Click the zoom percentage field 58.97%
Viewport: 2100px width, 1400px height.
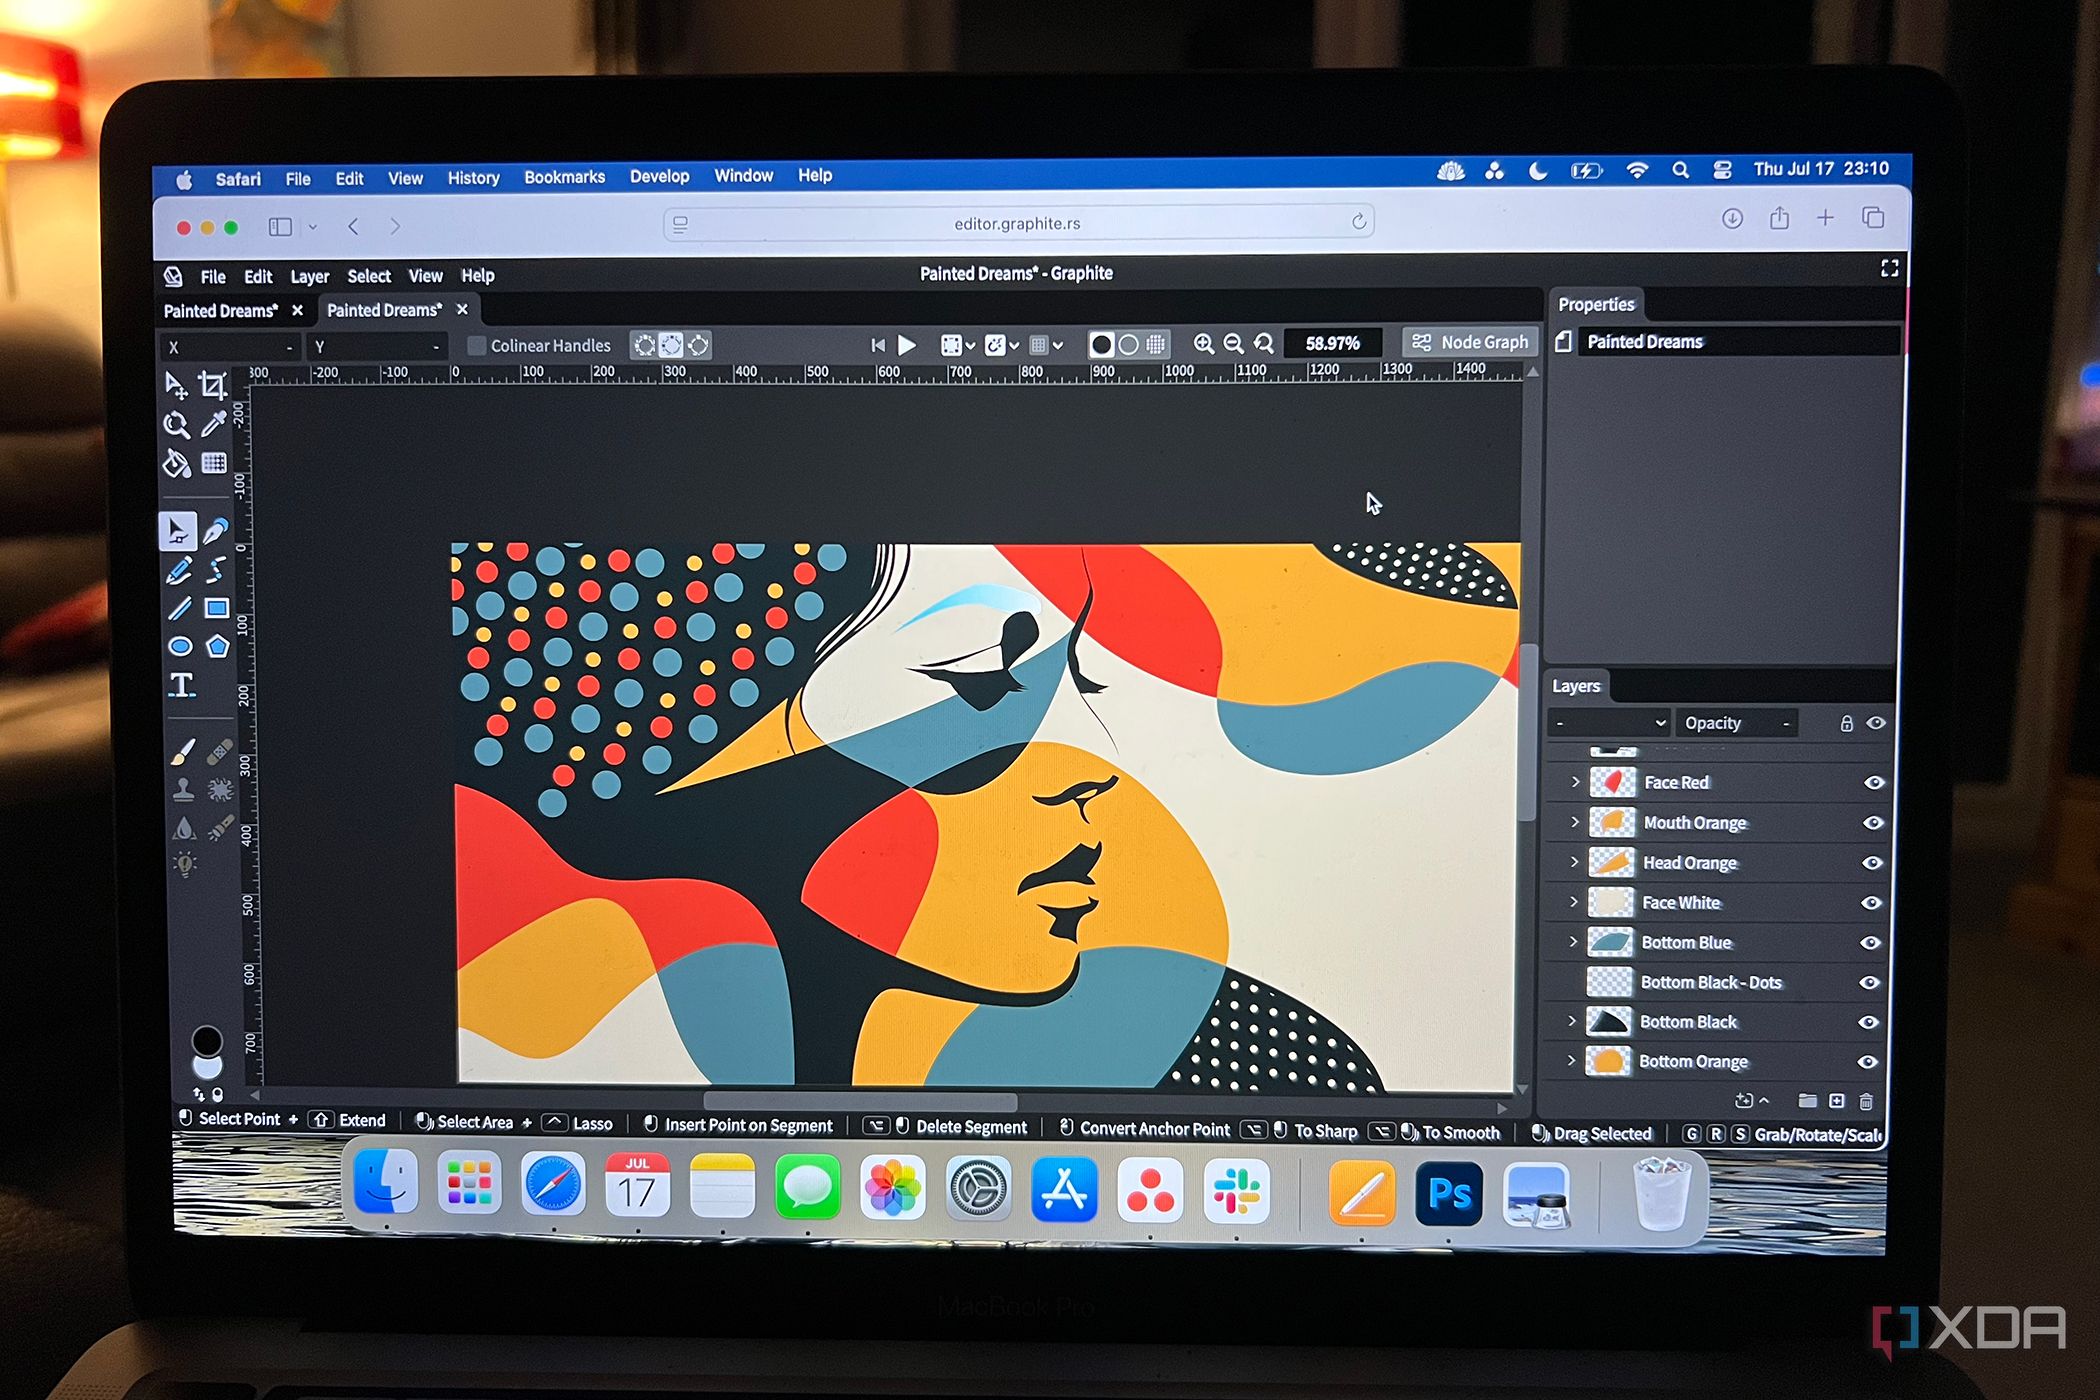1332,343
